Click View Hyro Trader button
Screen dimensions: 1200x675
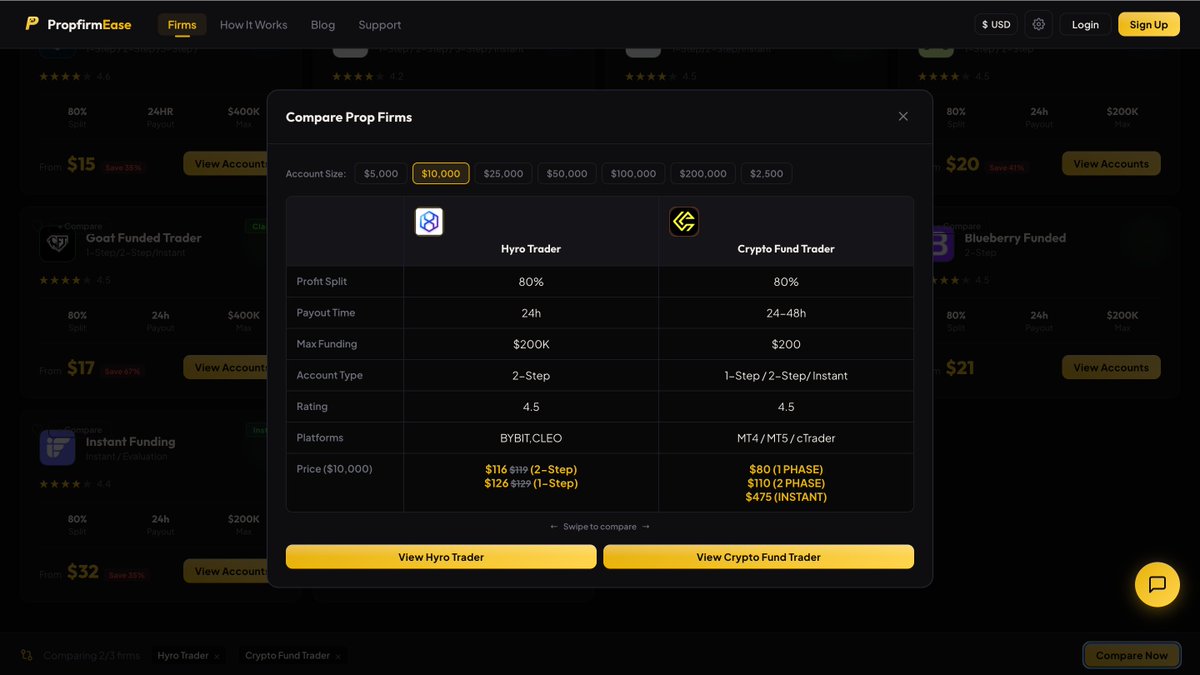pos(441,557)
